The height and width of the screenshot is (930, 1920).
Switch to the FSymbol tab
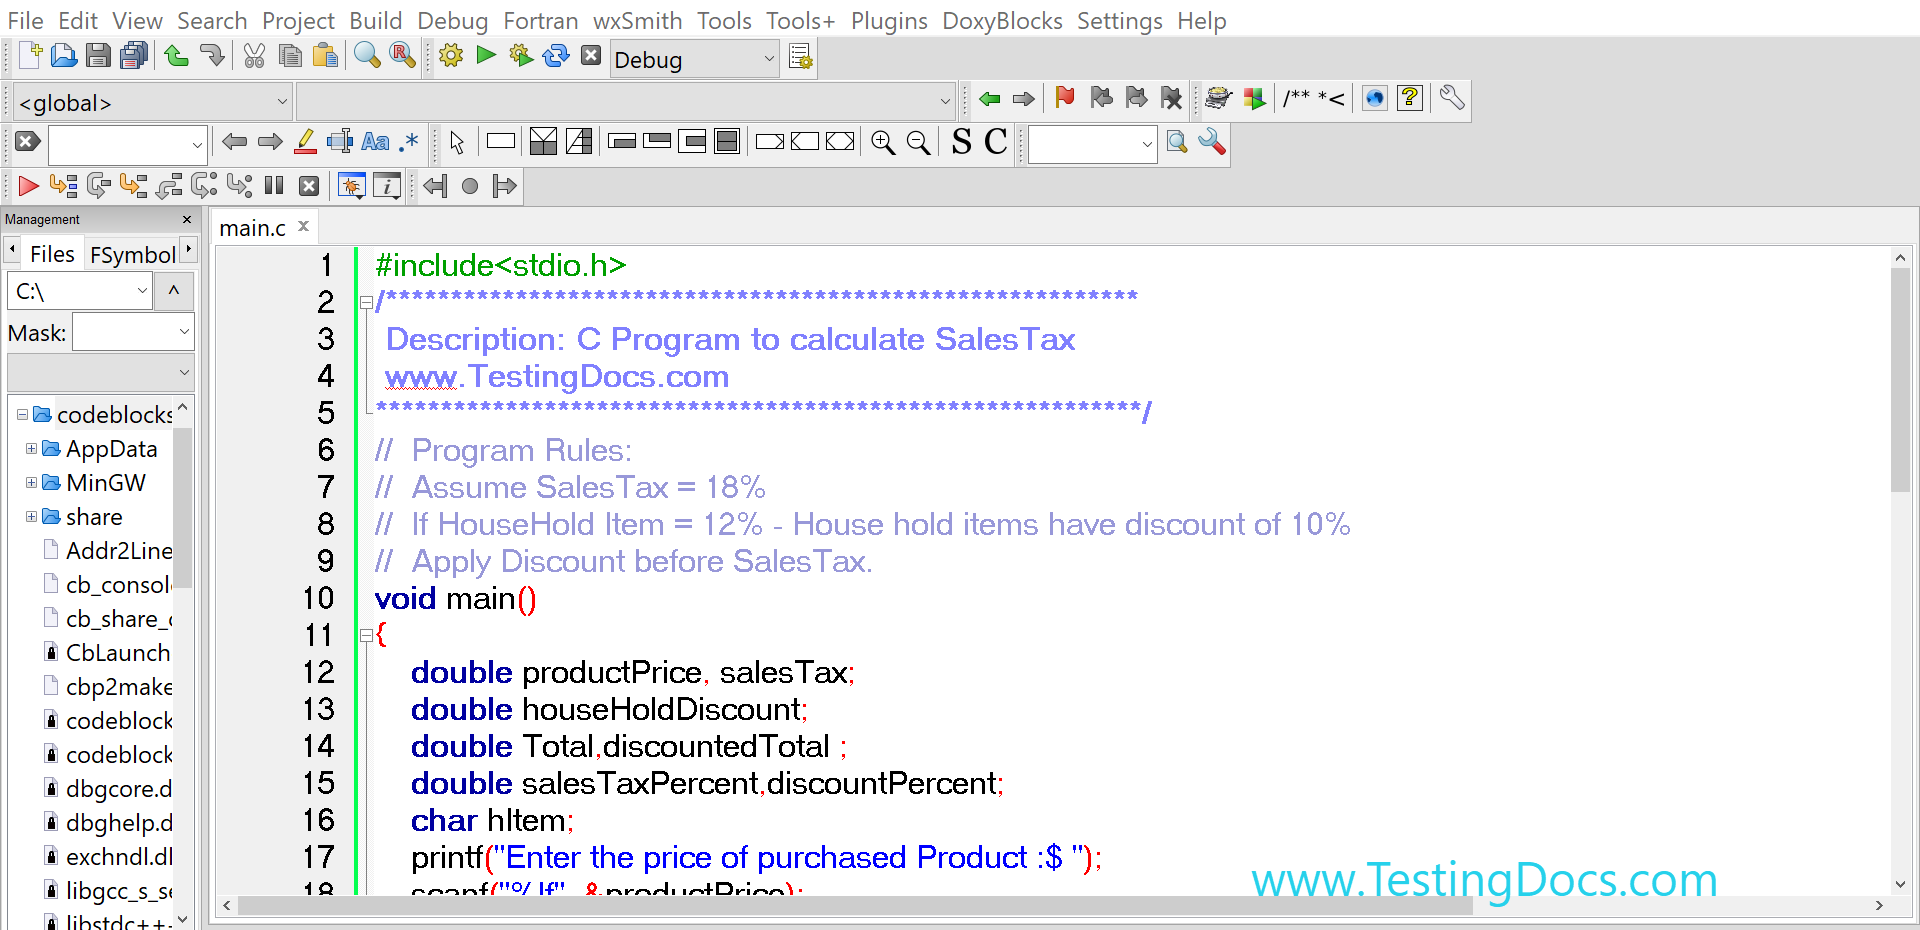click(133, 255)
